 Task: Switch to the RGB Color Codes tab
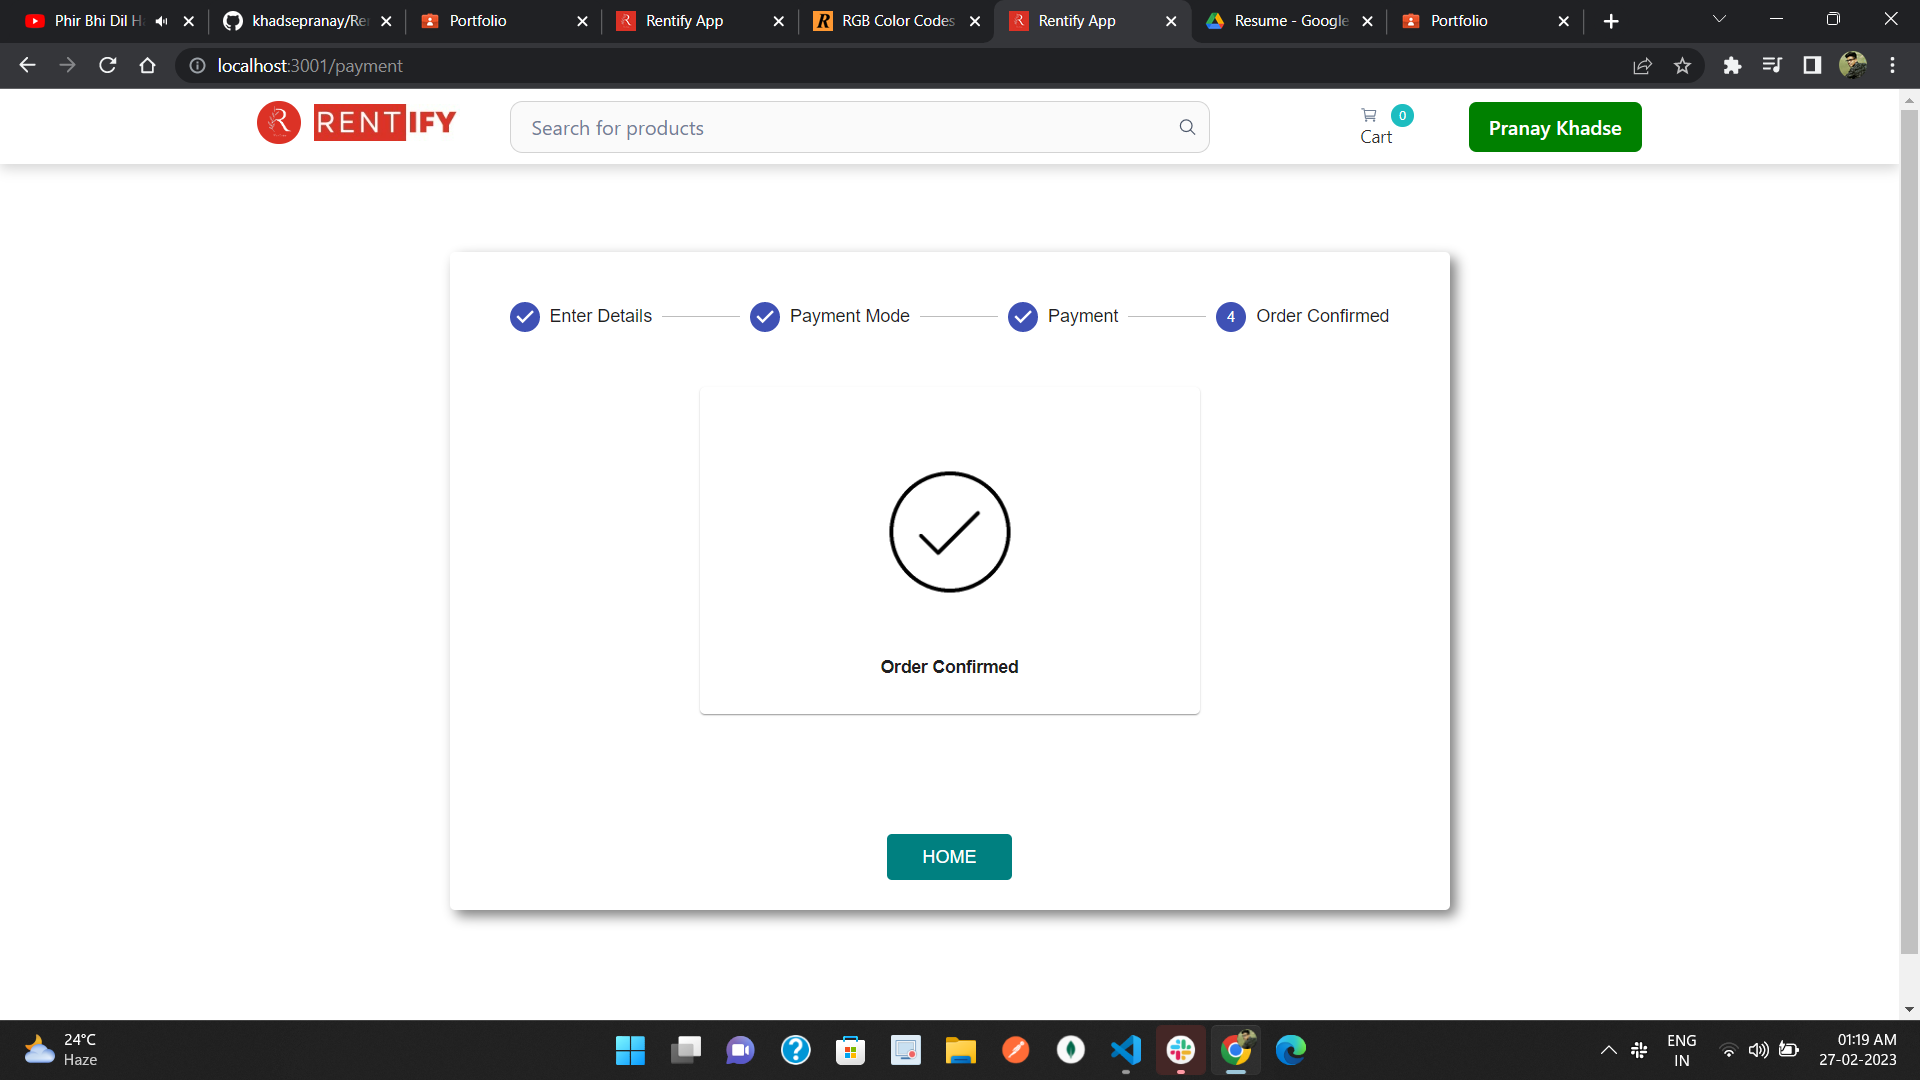click(896, 21)
